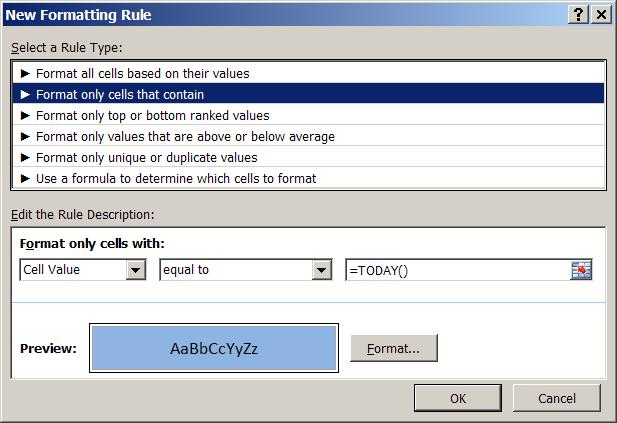Choose Format only values above or below average

(308, 136)
